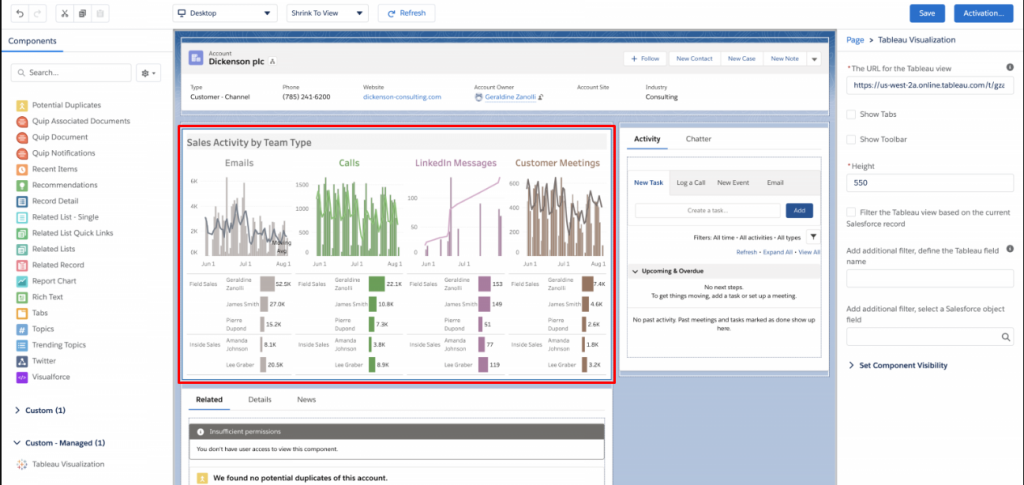Click the activity filter funnel icon
The width and height of the screenshot is (1024, 485).
coord(812,237)
